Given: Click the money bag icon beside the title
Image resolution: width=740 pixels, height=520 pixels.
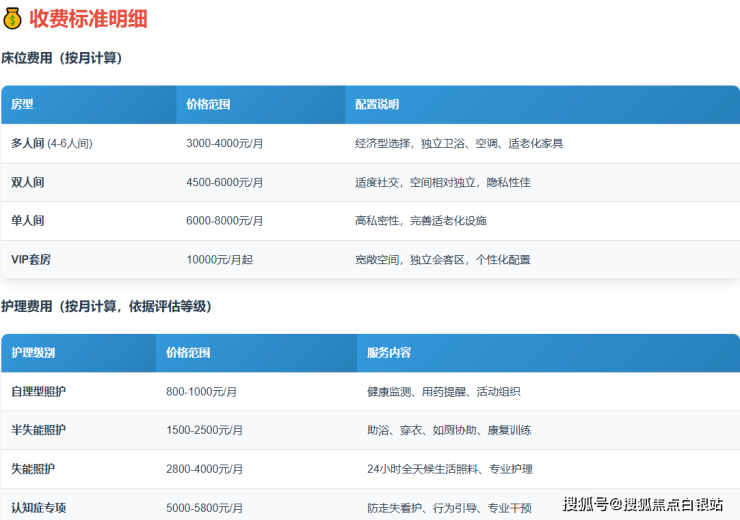Looking at the screenshot, I should (13, 18).
